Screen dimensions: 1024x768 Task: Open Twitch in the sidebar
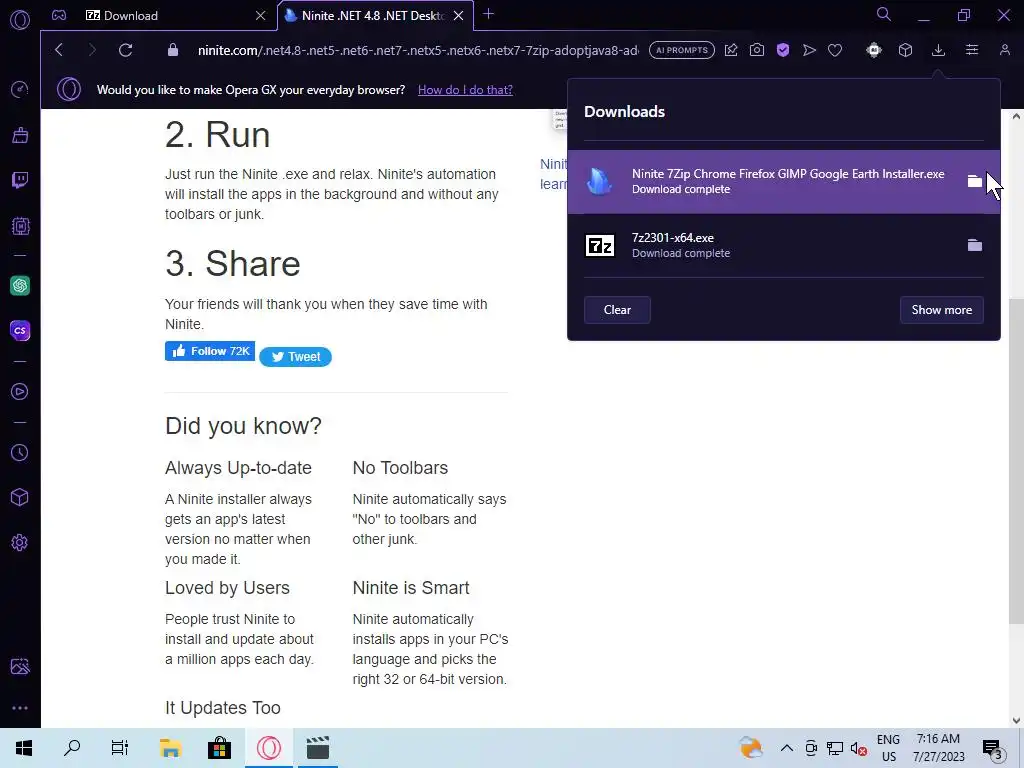(20, 180)
